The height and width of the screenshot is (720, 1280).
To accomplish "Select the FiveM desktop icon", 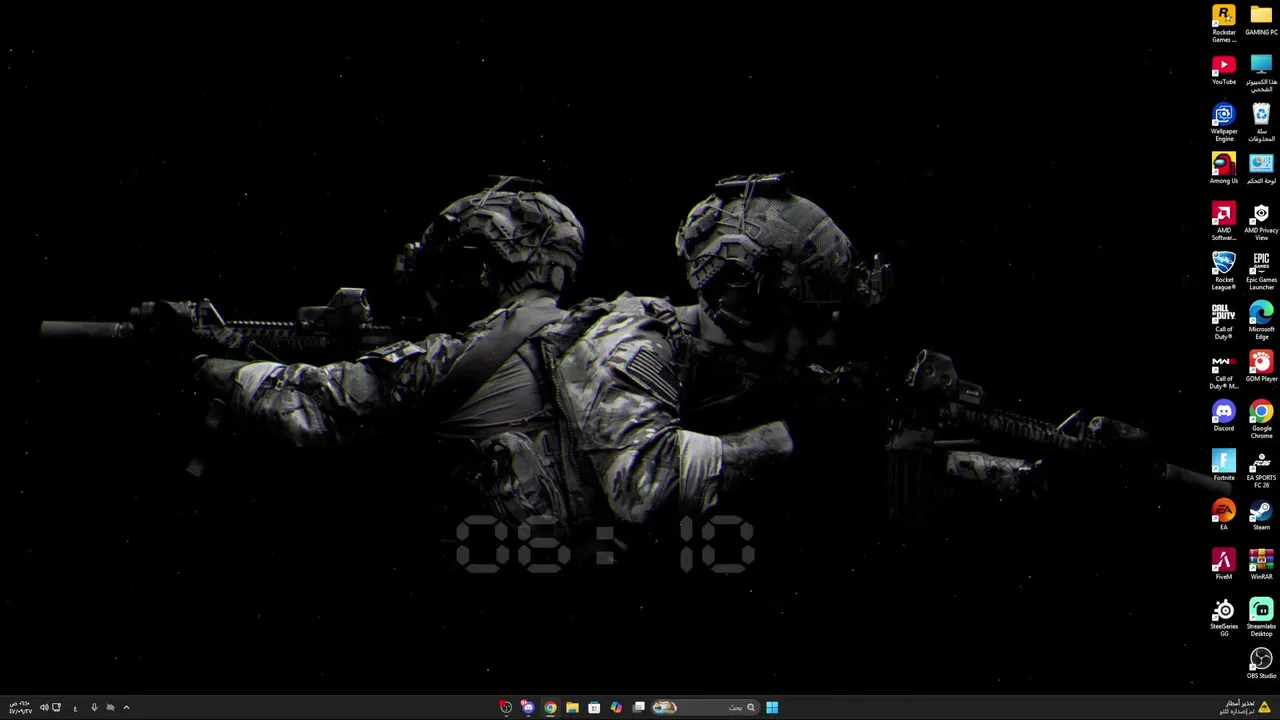I will pyautogui.click(x=1224, y=564).
